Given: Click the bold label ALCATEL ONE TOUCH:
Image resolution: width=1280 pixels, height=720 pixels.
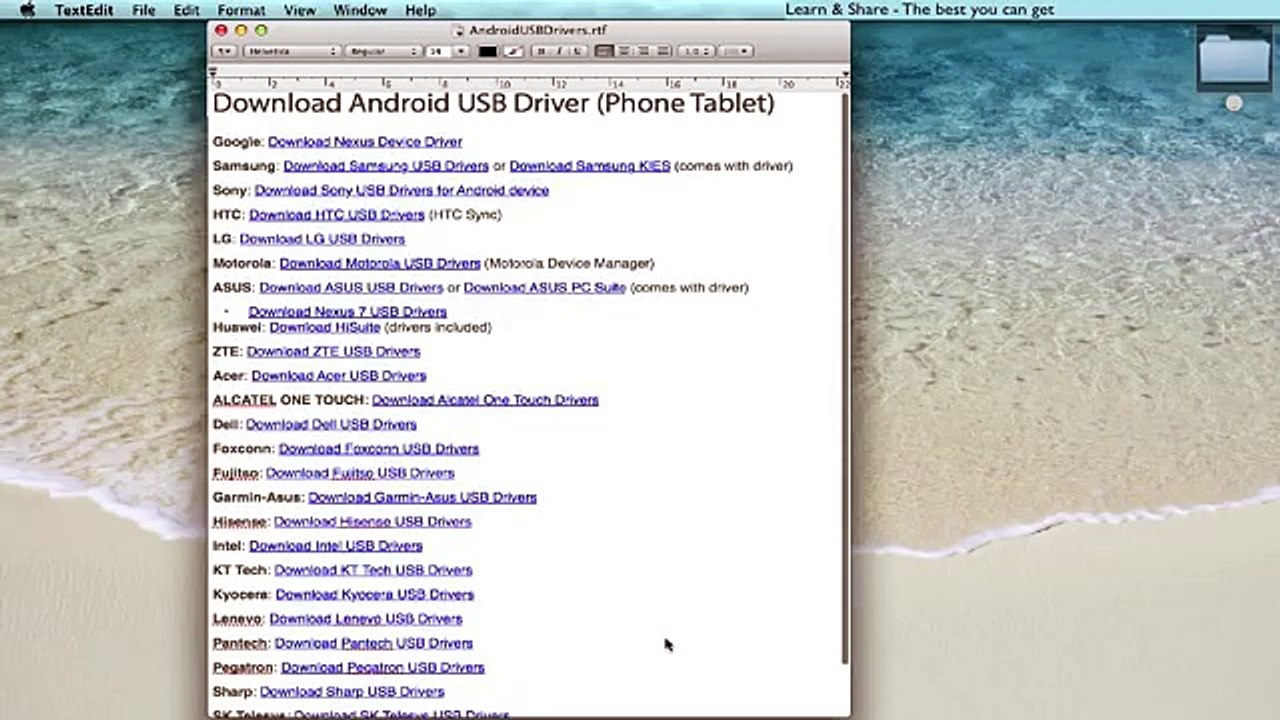Looking at the screenshot, I should [x=290, y=400].
